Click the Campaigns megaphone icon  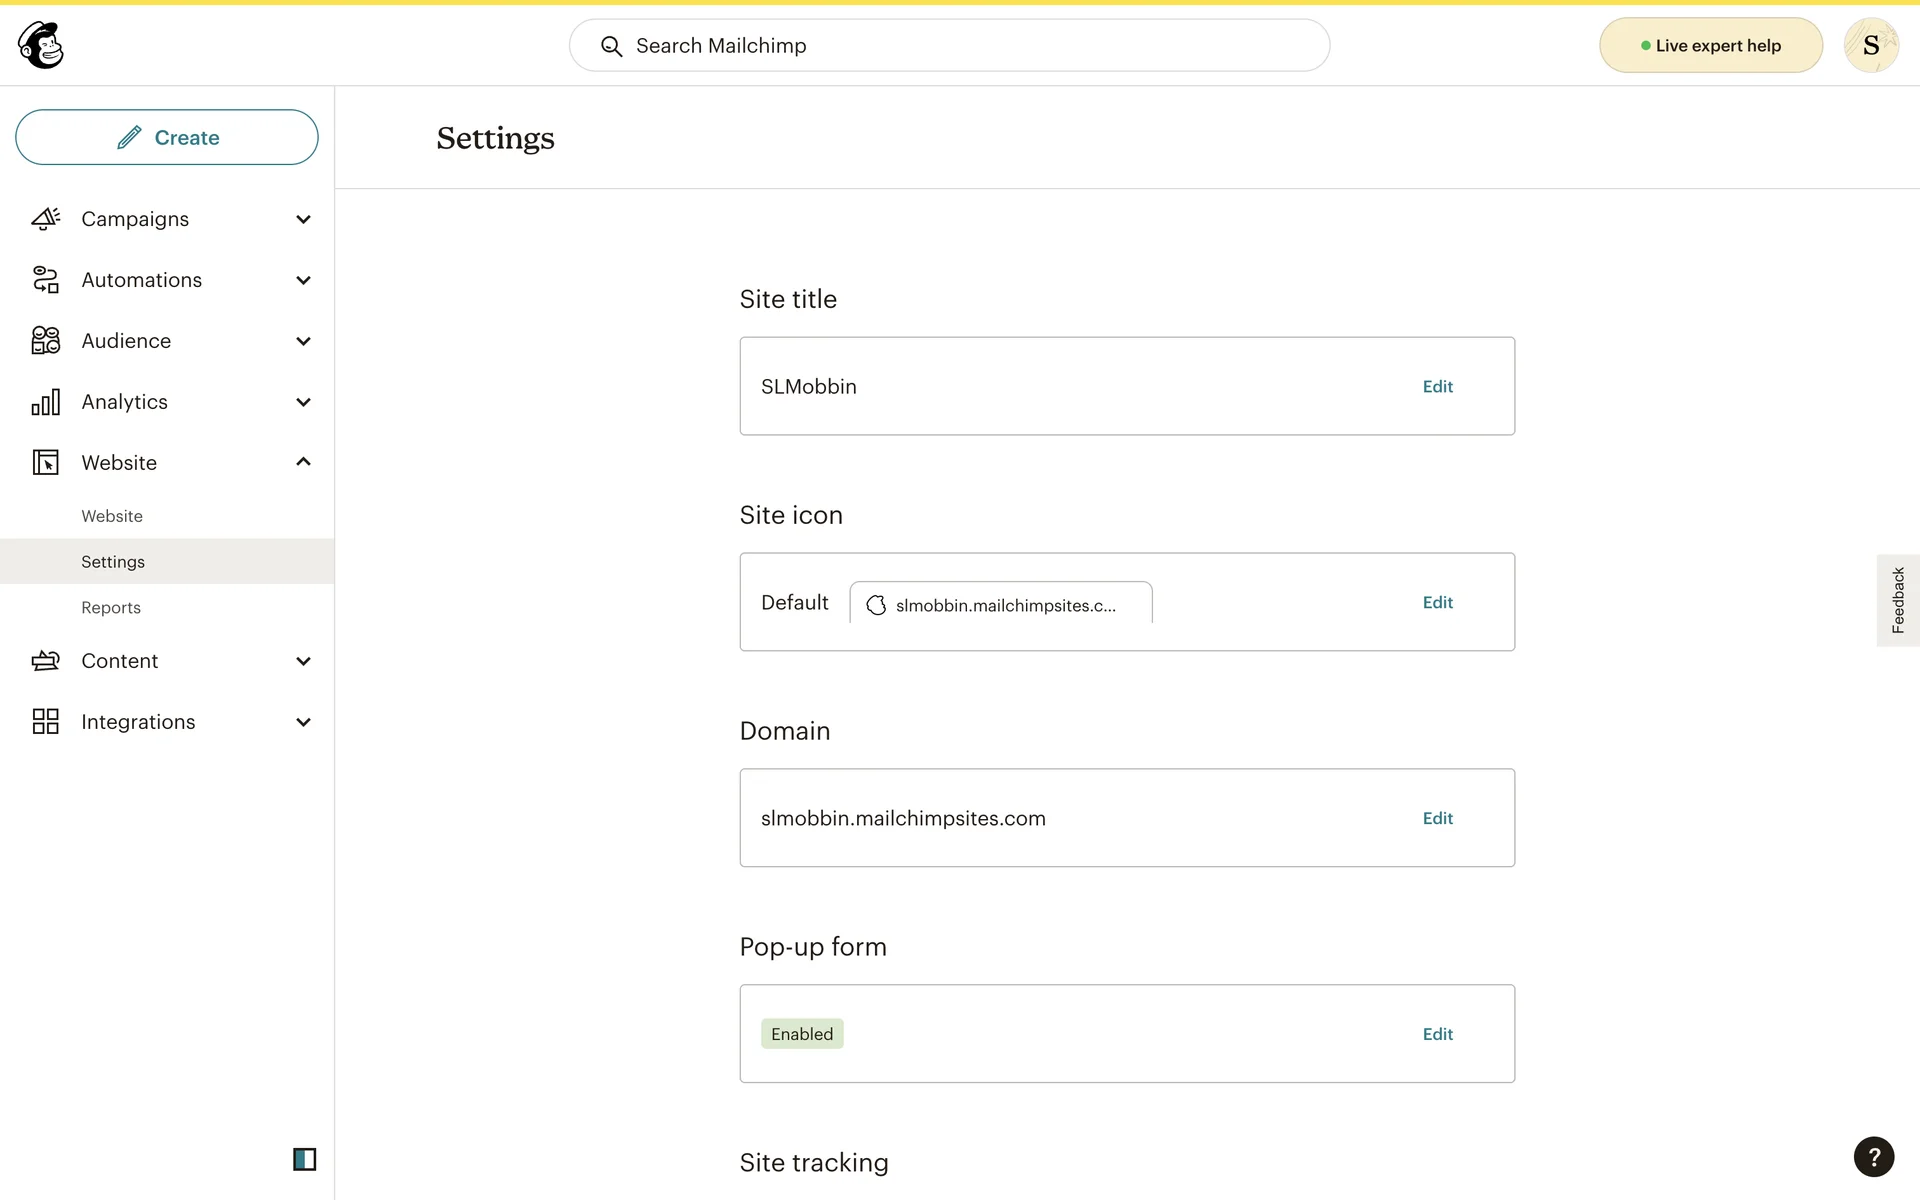click(46, 219)
